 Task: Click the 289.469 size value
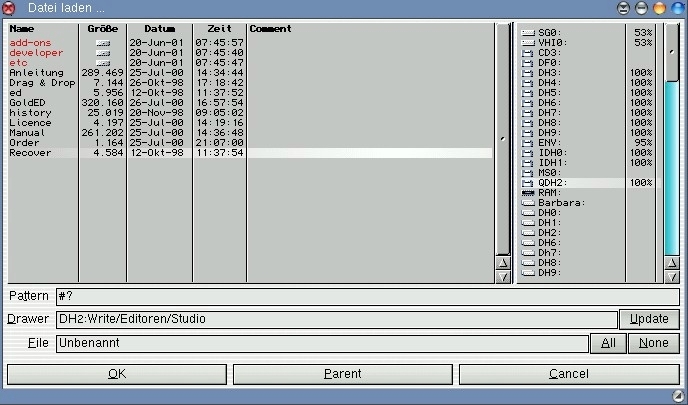click(x=103, y=73)
